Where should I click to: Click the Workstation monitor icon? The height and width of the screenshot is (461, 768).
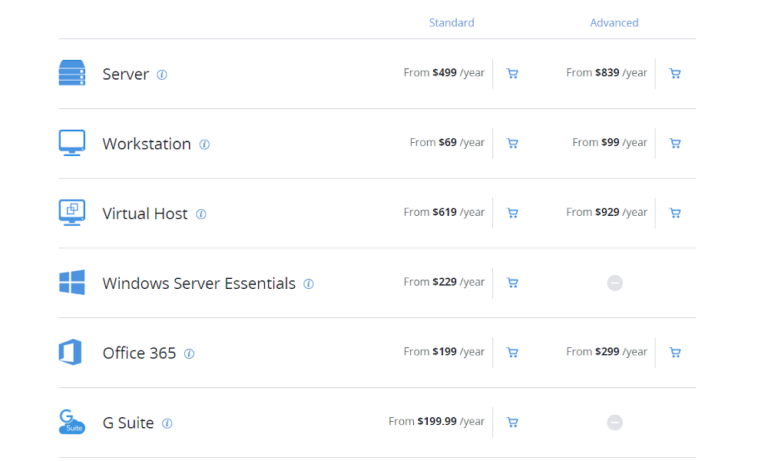point(72,143)
